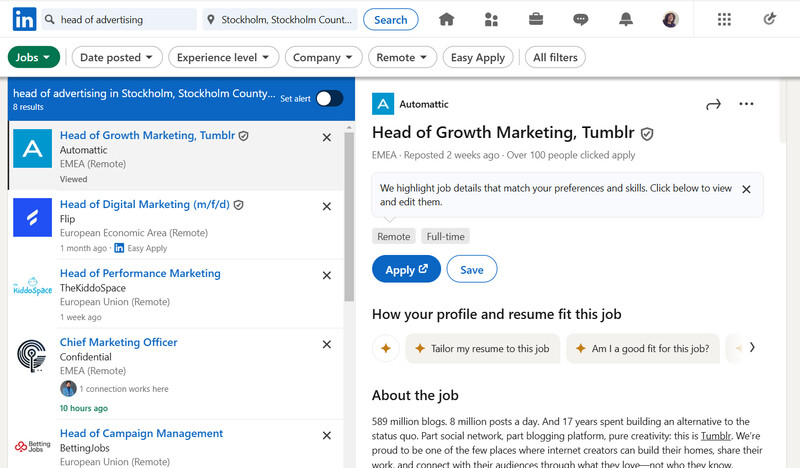Viewport: 800px width, 468px height.
Task: Click the '8 results' text
Action: point(28,107)
